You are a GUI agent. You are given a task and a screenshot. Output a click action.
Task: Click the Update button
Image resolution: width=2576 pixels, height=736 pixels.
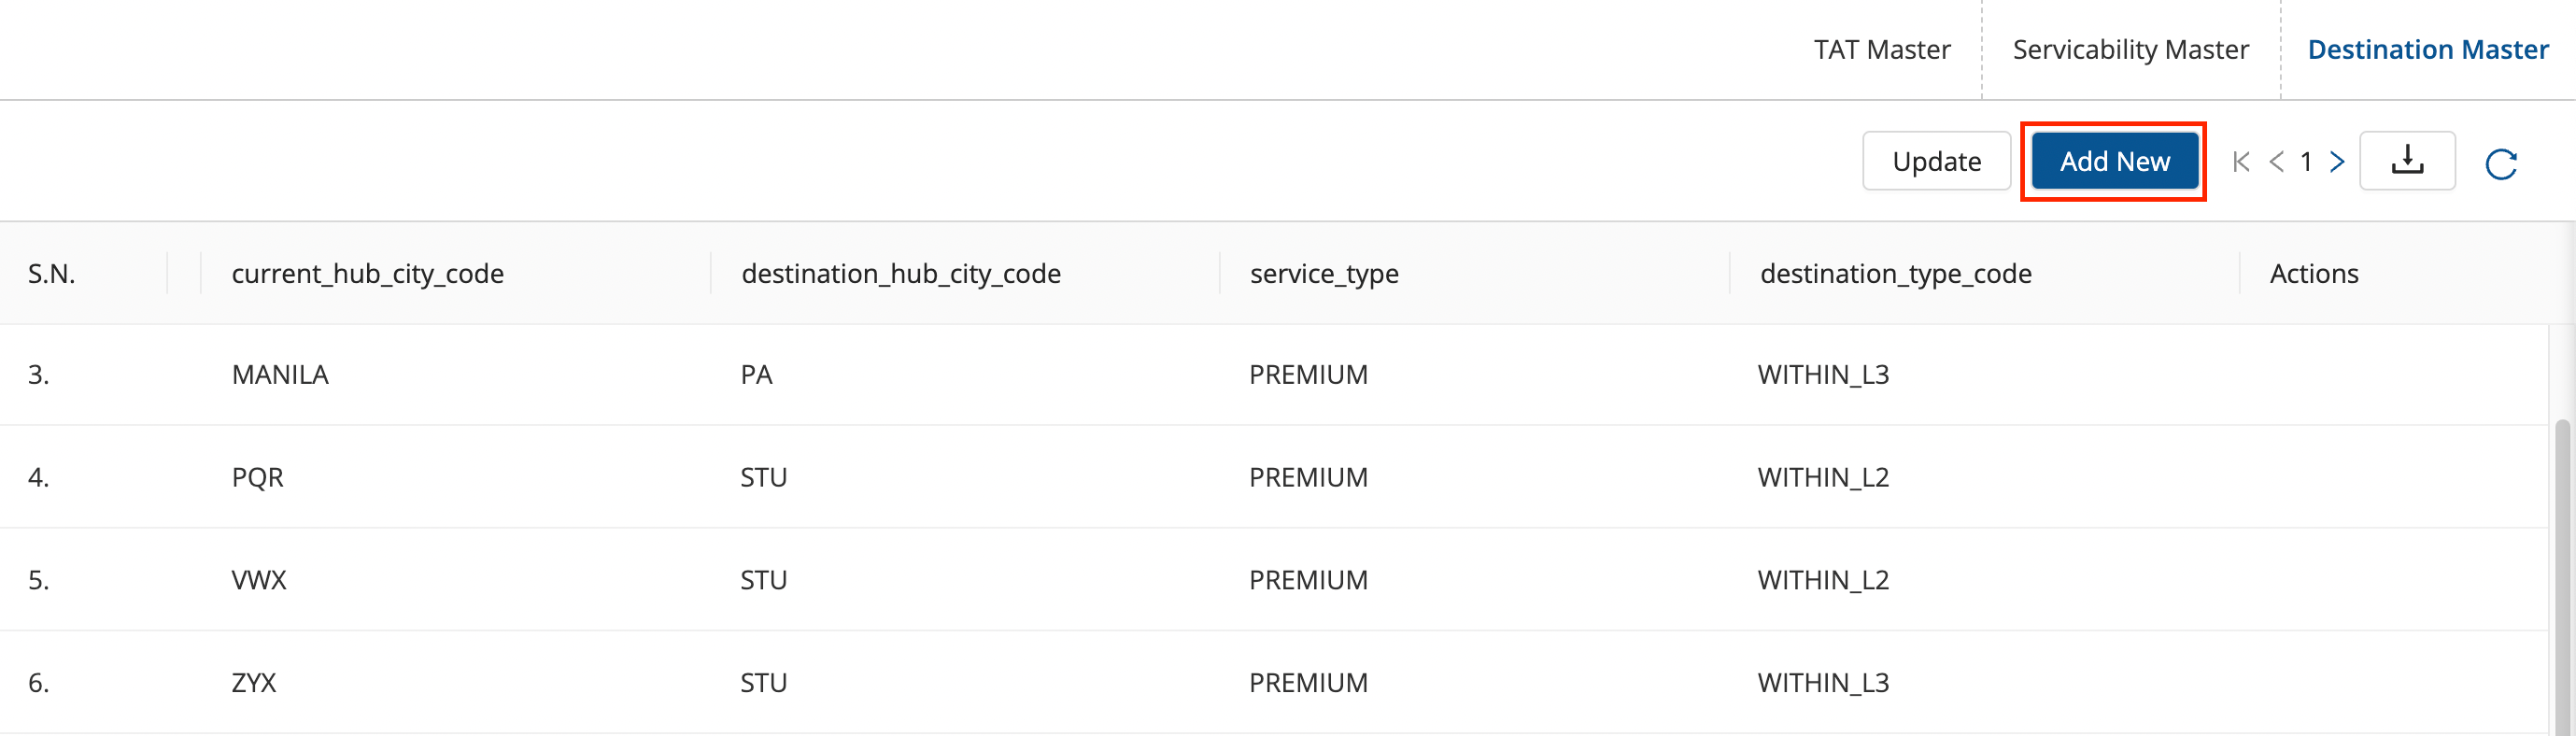tap(1936, 161)
